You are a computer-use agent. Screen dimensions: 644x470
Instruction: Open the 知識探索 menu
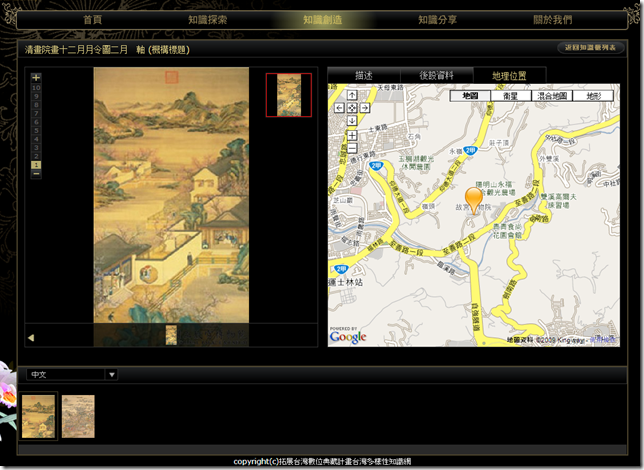pos(207,20)
